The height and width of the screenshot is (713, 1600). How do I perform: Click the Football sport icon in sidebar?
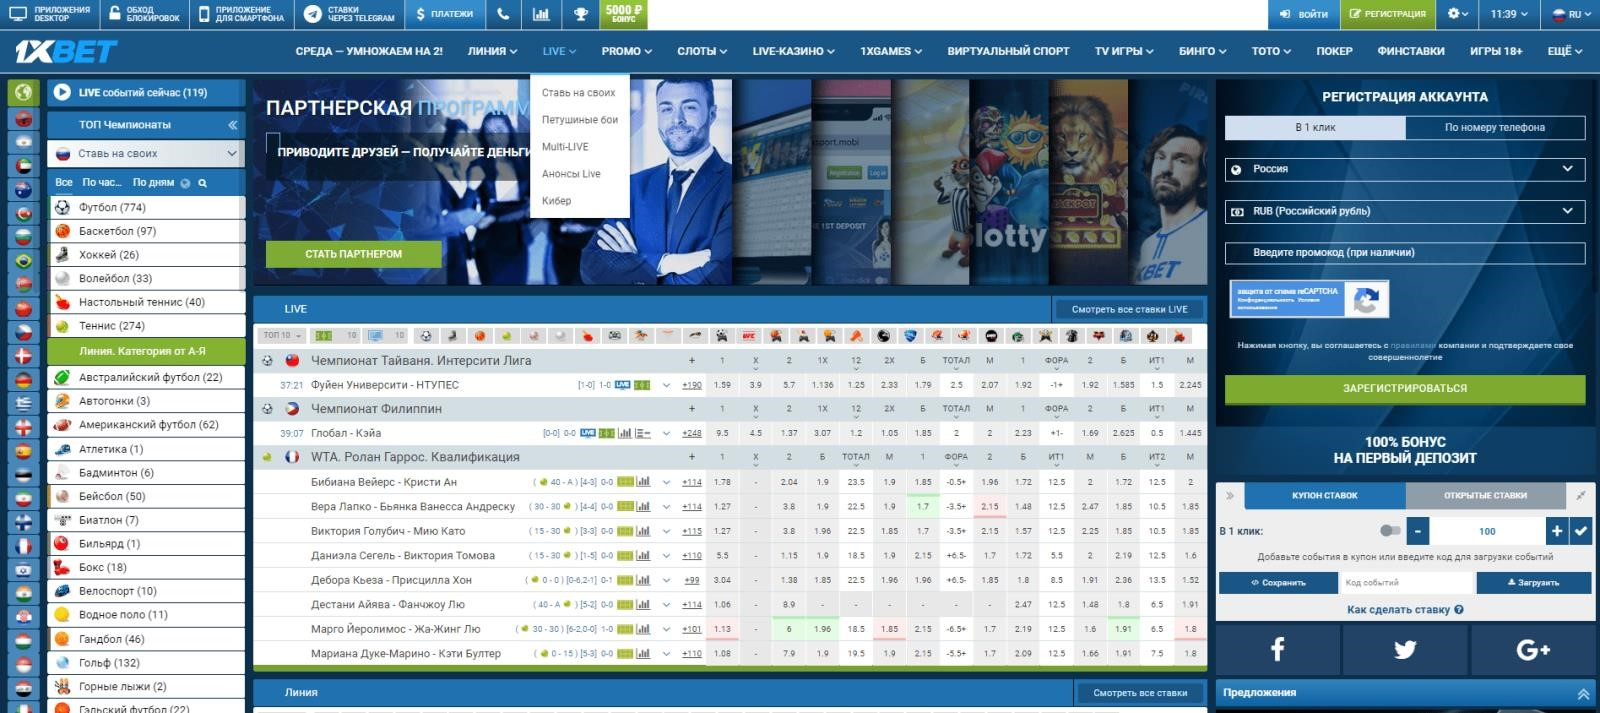click(62, 207)
